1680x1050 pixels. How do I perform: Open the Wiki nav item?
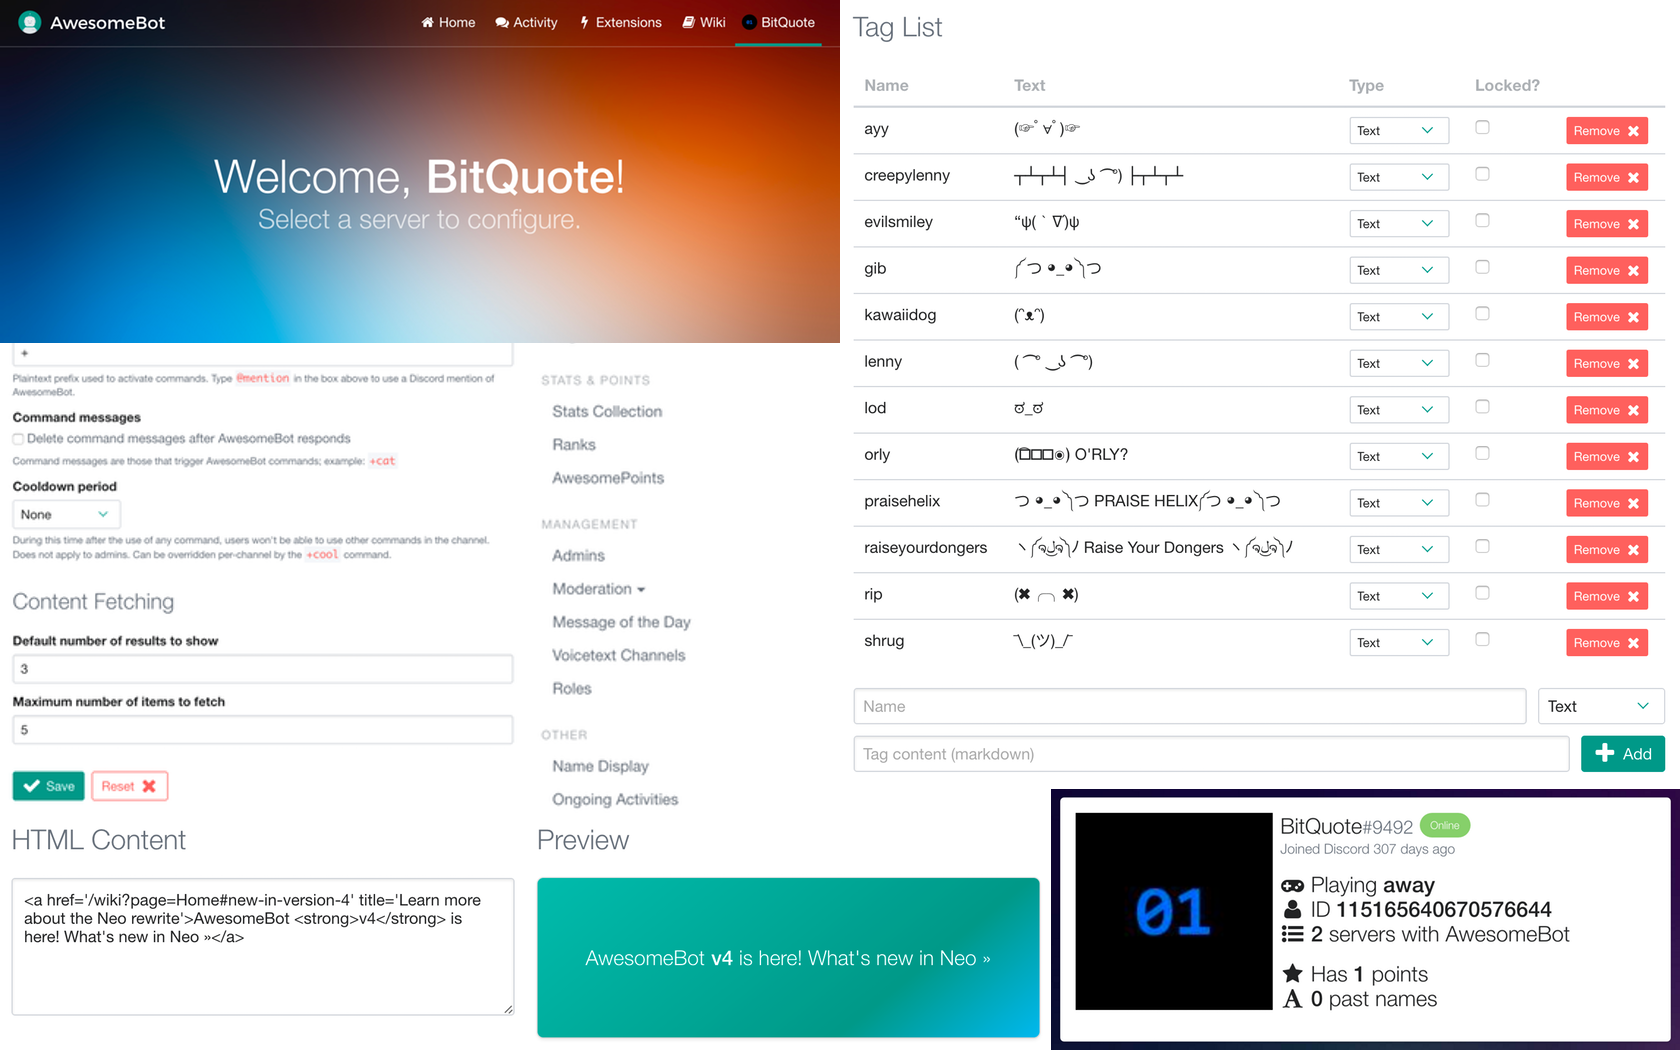click(x=704, y=22)
